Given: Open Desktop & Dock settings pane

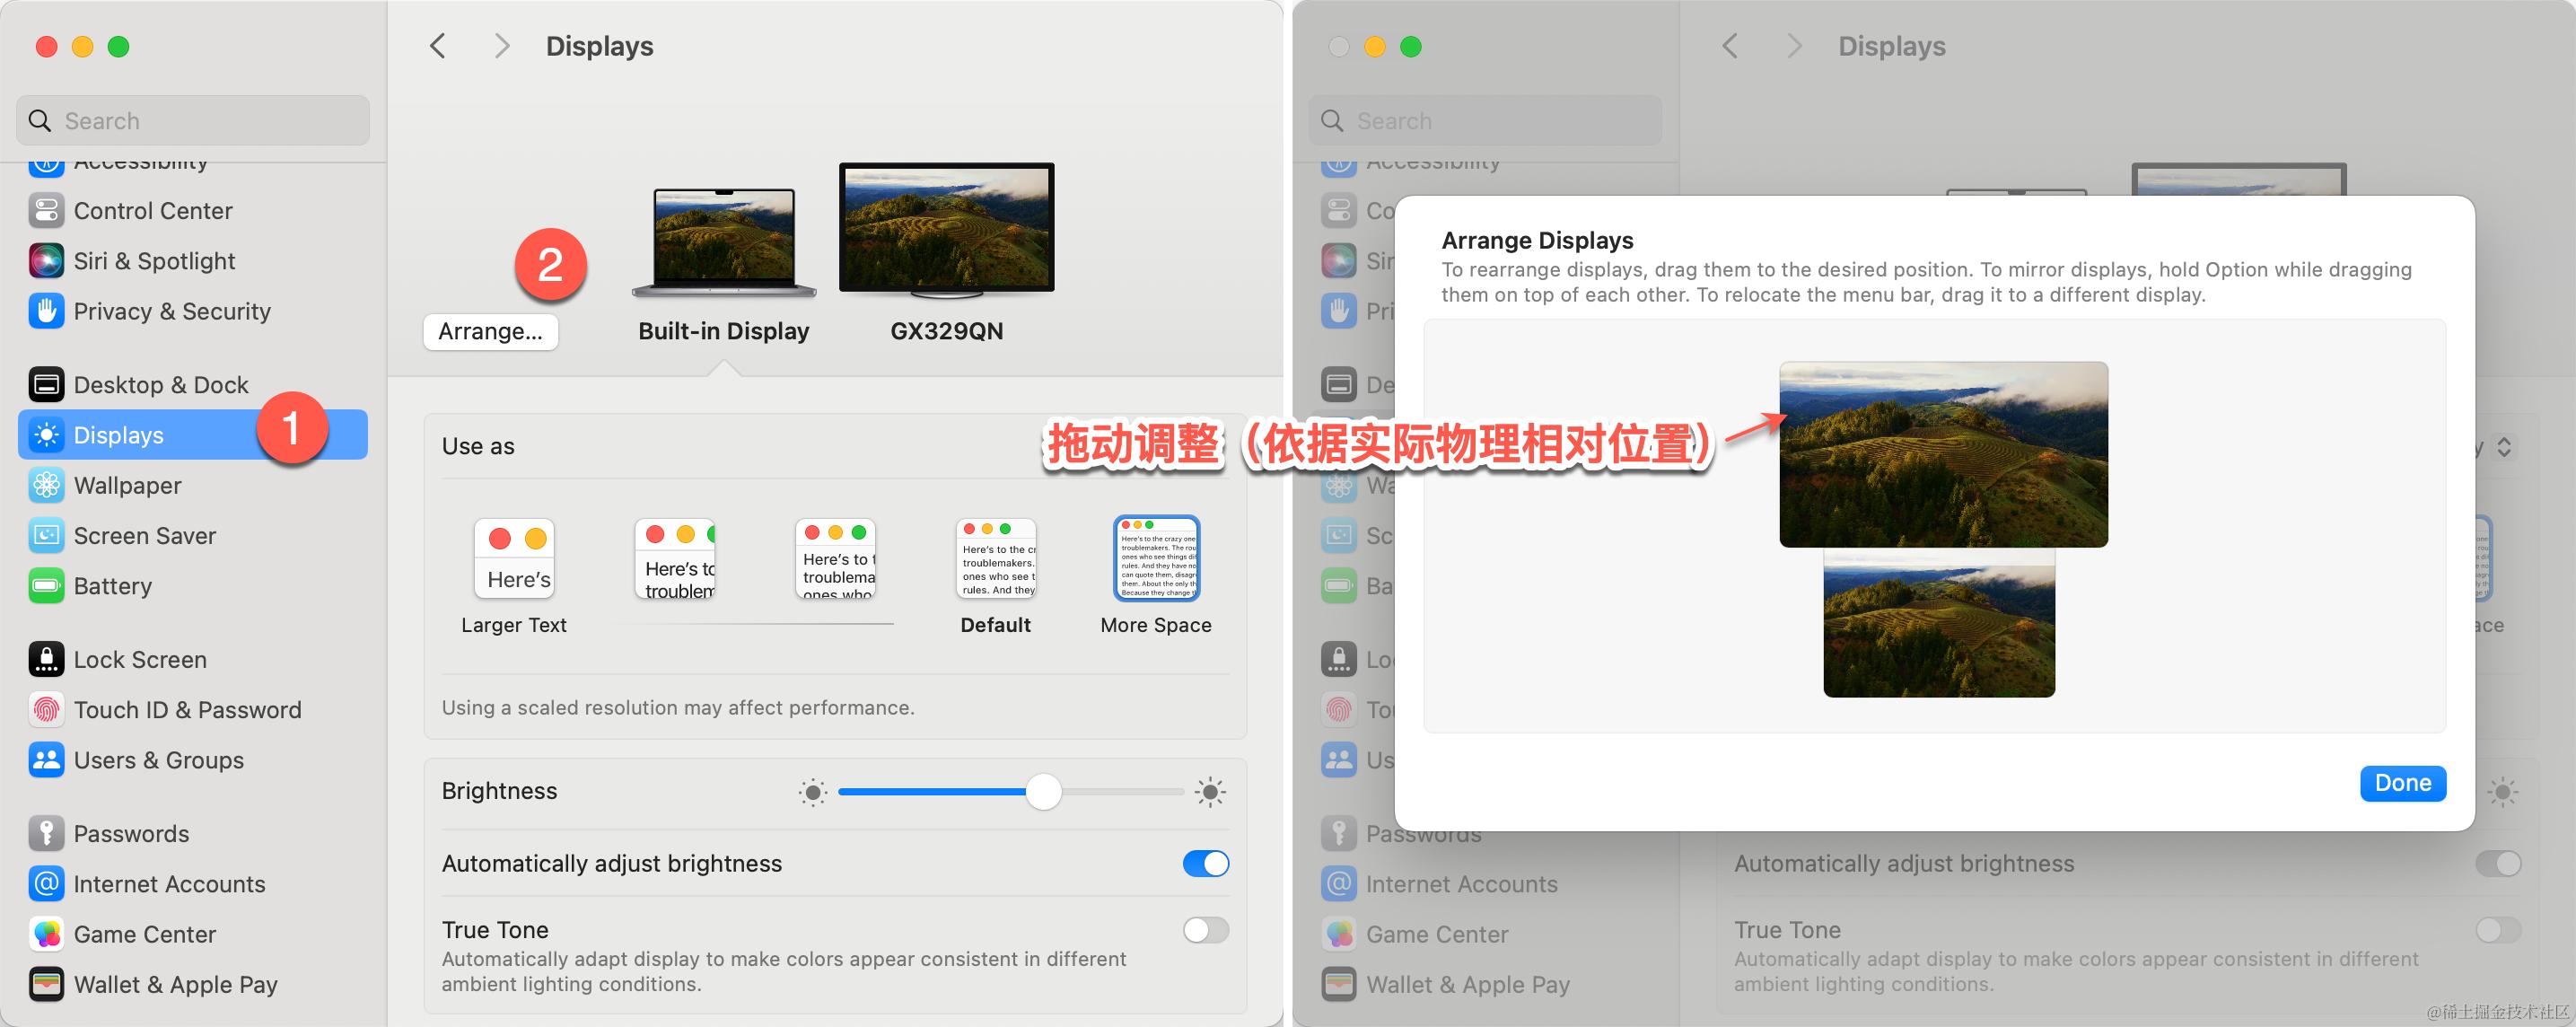Looking at the screenshot, I should [160, 385].
